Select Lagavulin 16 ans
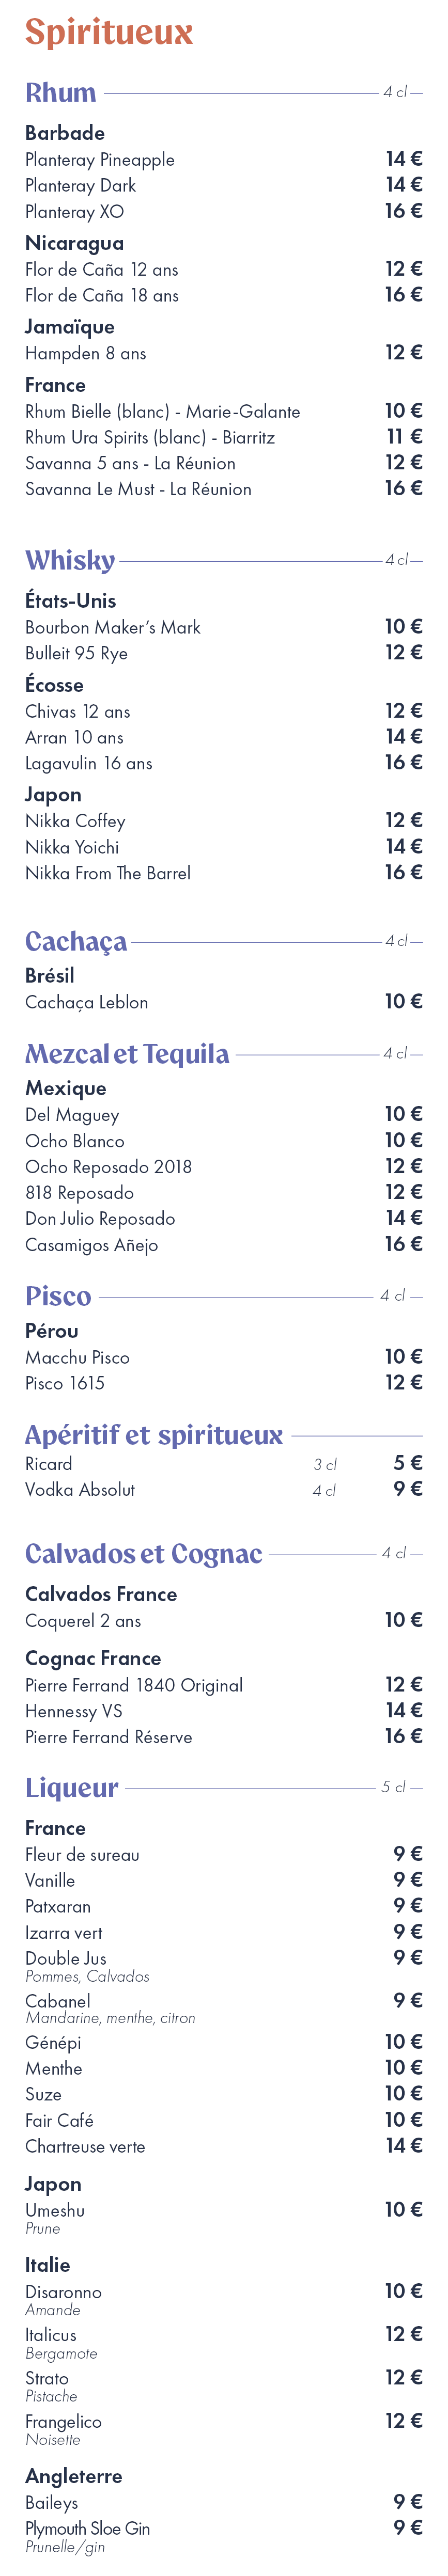 point(89,764)
